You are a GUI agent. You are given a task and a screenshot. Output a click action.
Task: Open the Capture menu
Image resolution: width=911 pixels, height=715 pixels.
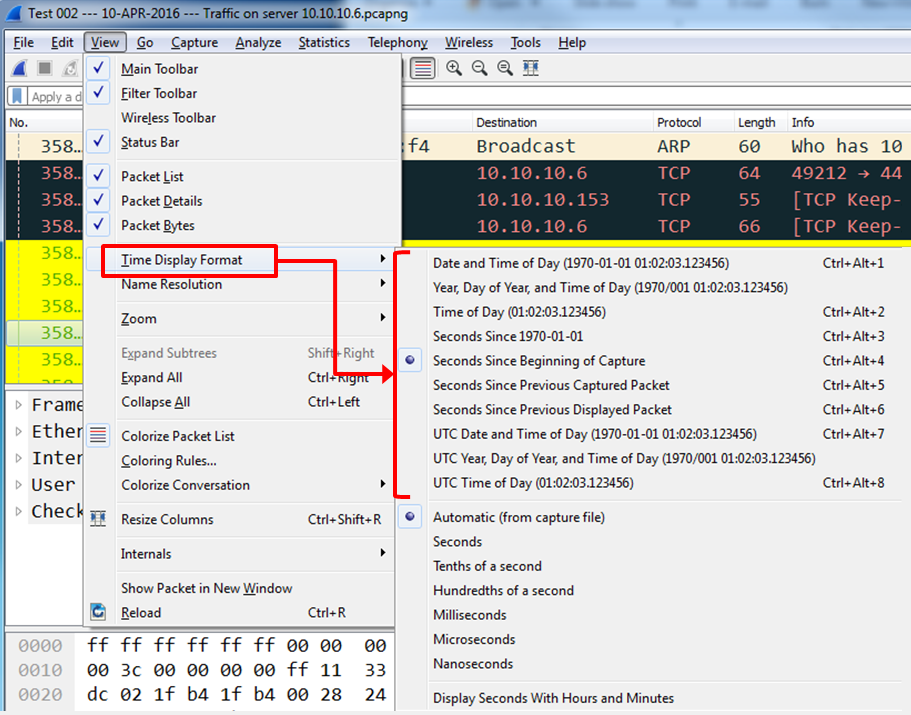[194, 42]
